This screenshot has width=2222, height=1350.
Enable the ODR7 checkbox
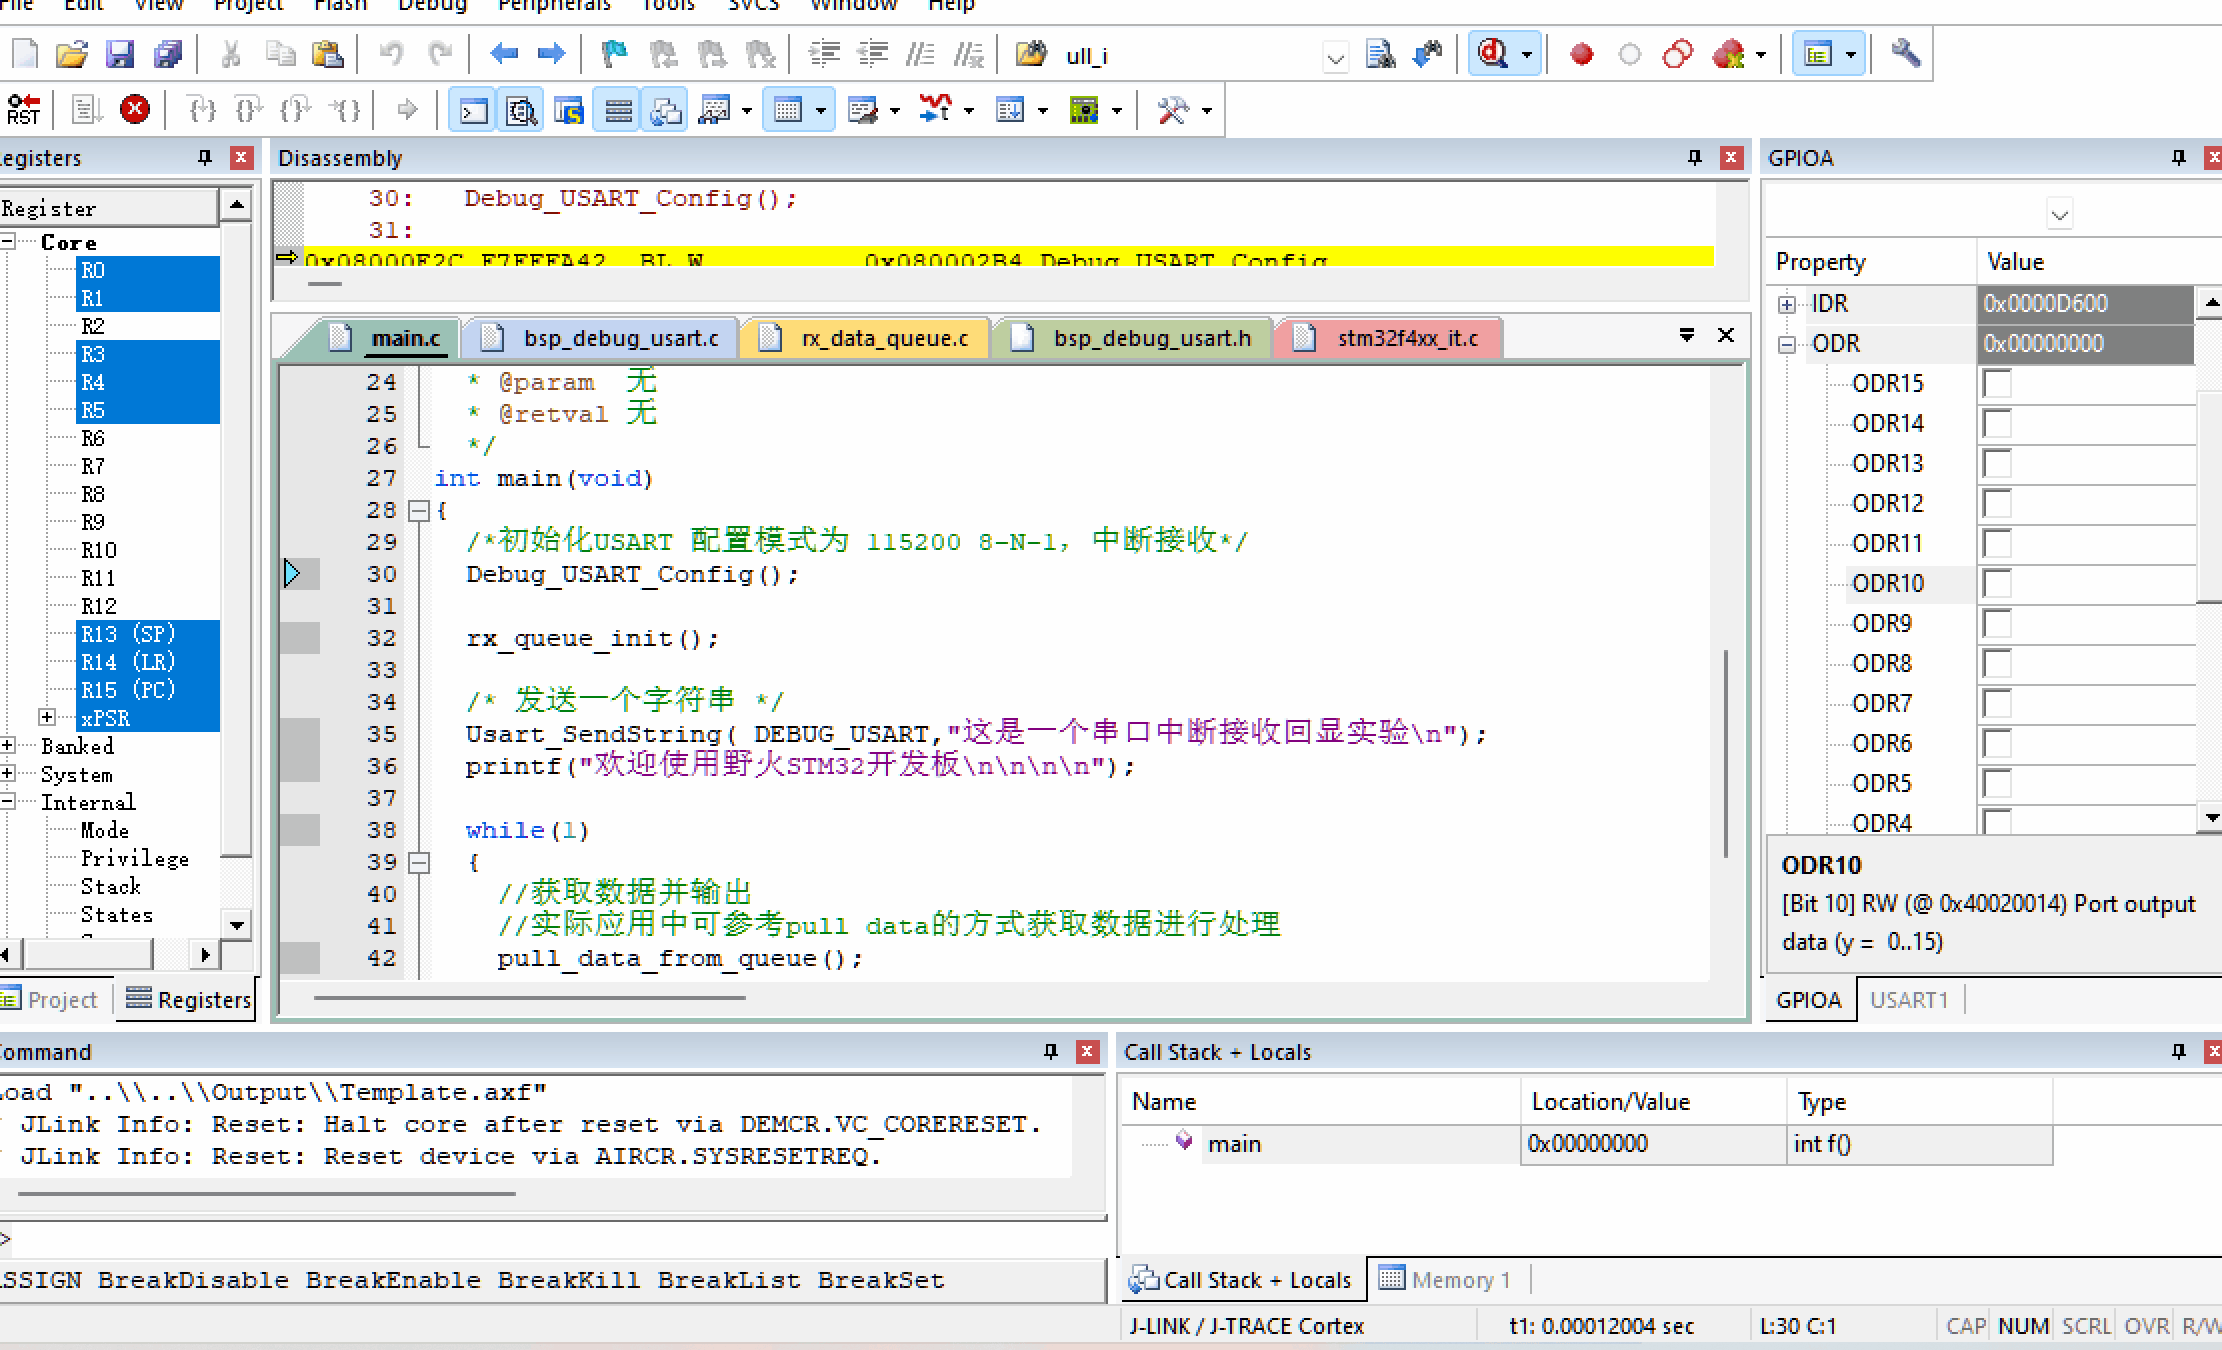[x=1997, y=704]
